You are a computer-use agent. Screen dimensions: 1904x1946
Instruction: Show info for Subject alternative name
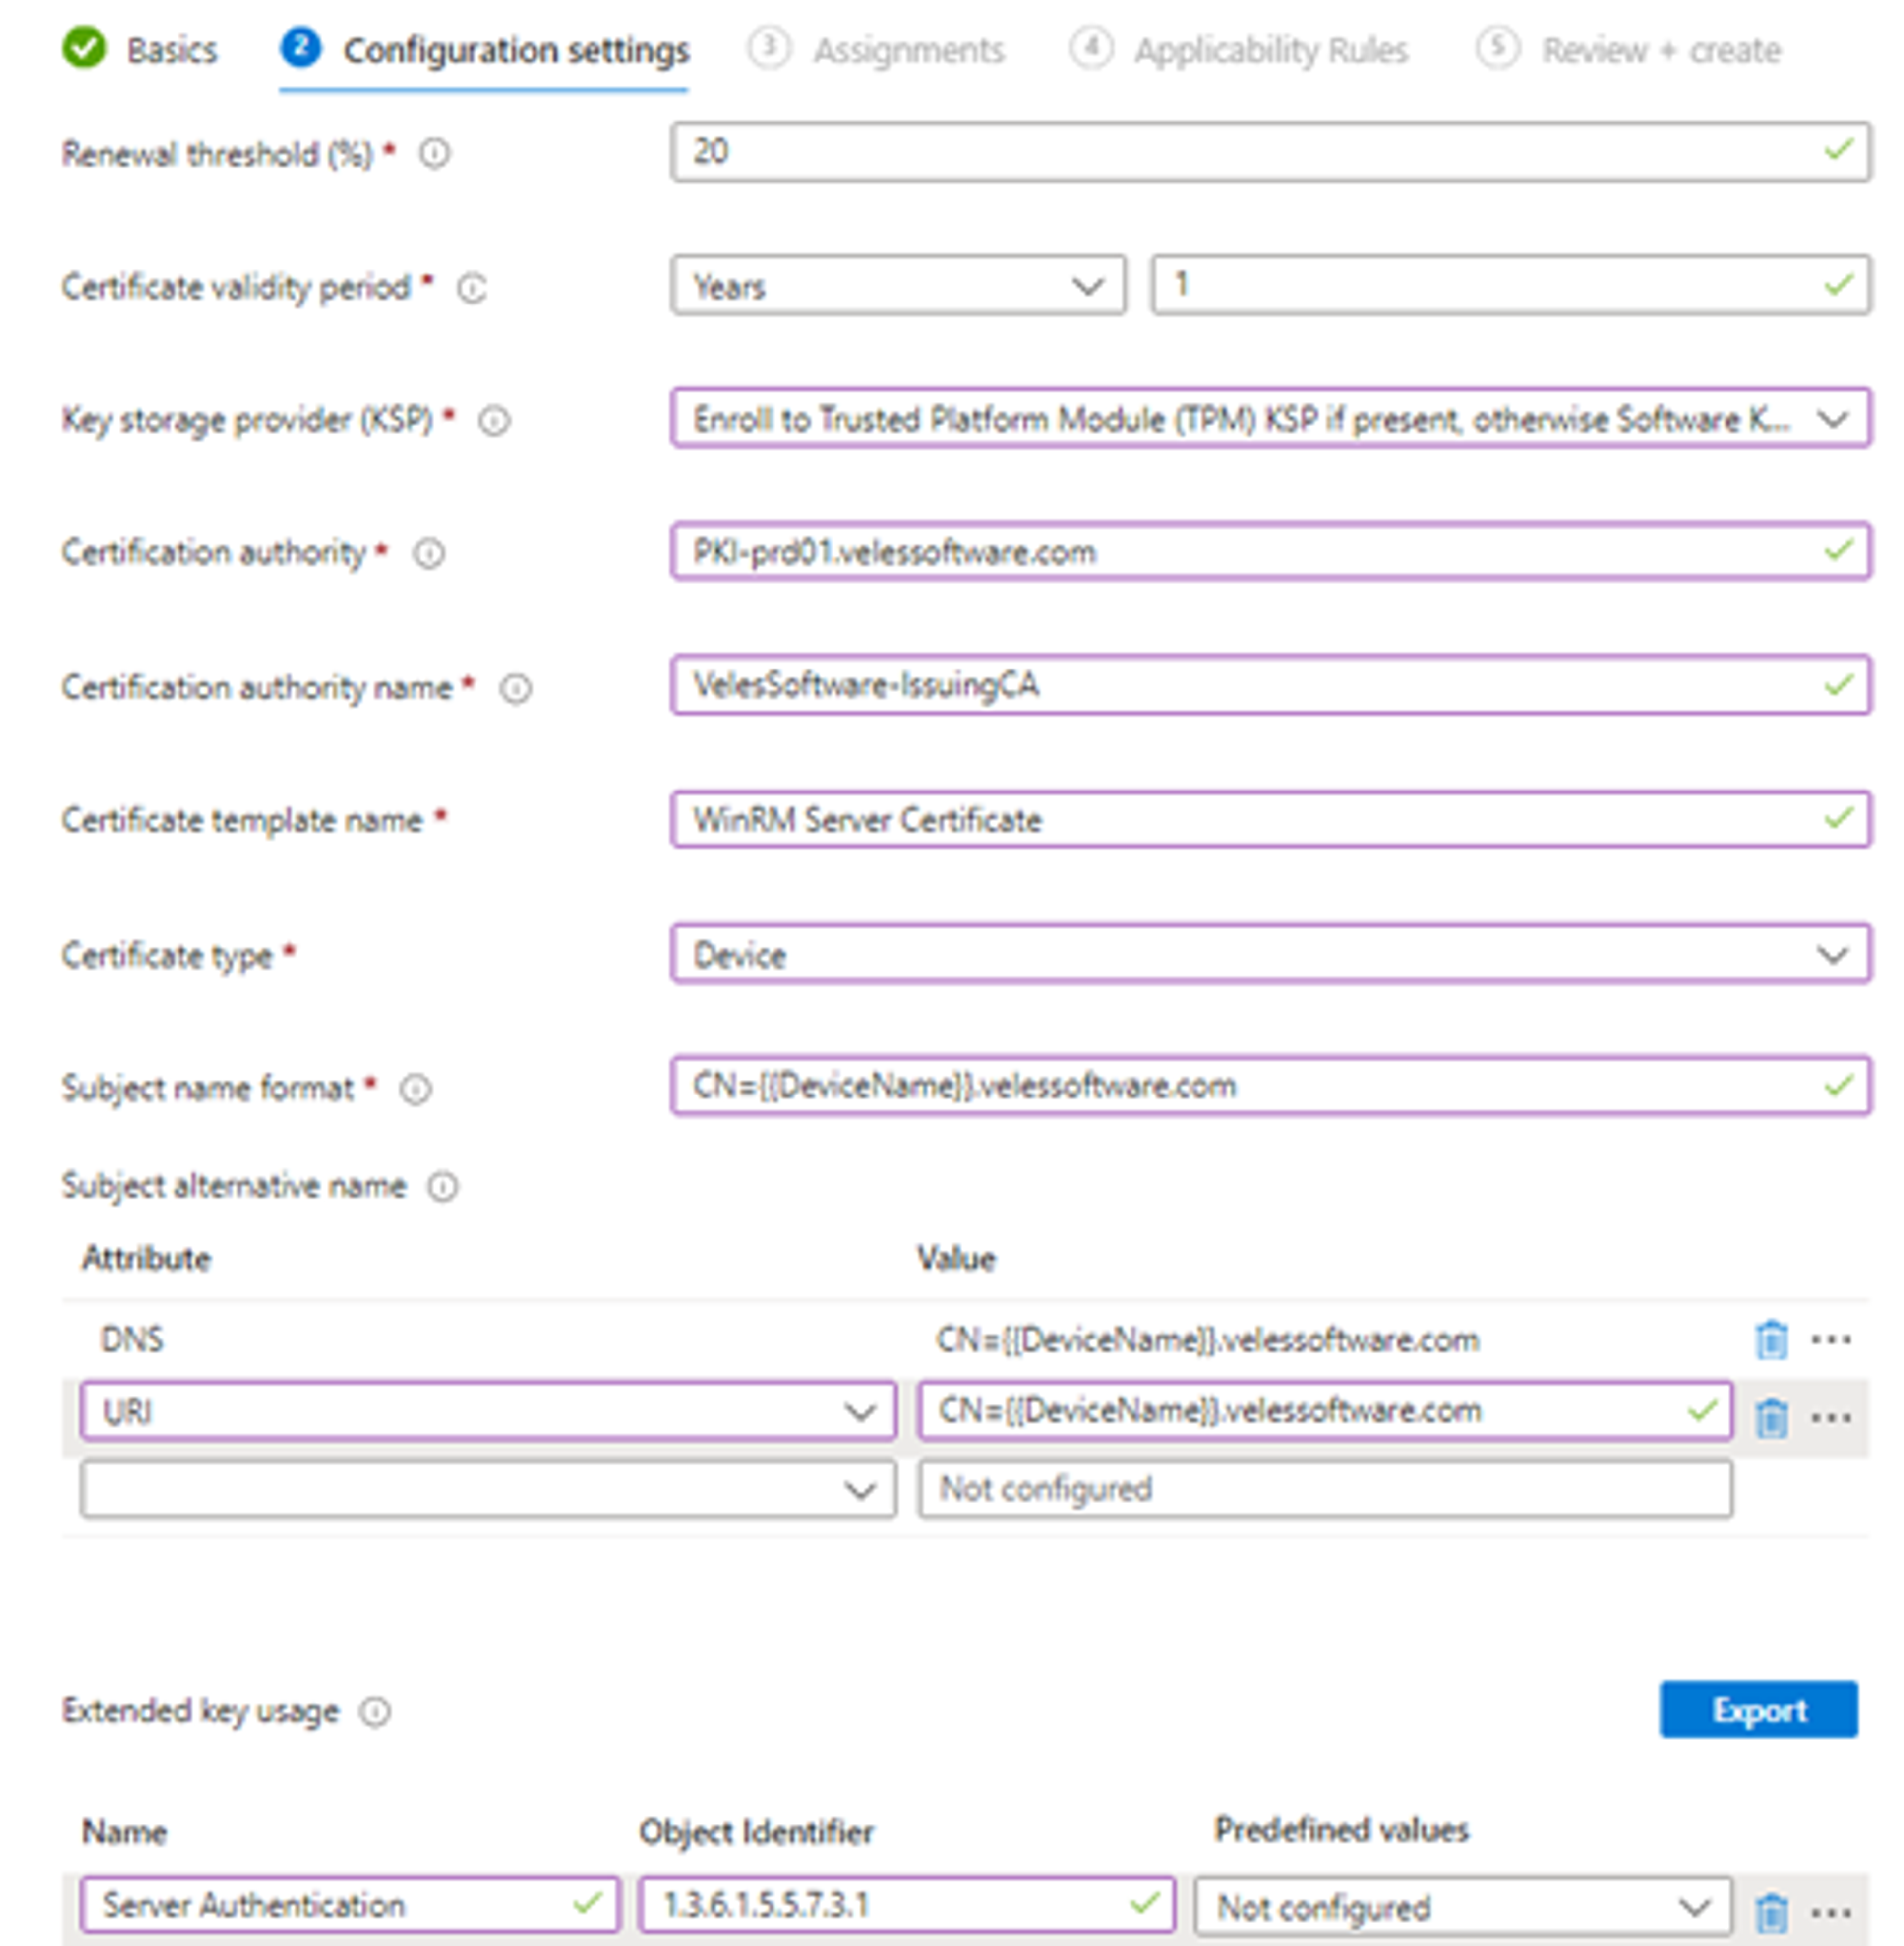(442, 1187)
